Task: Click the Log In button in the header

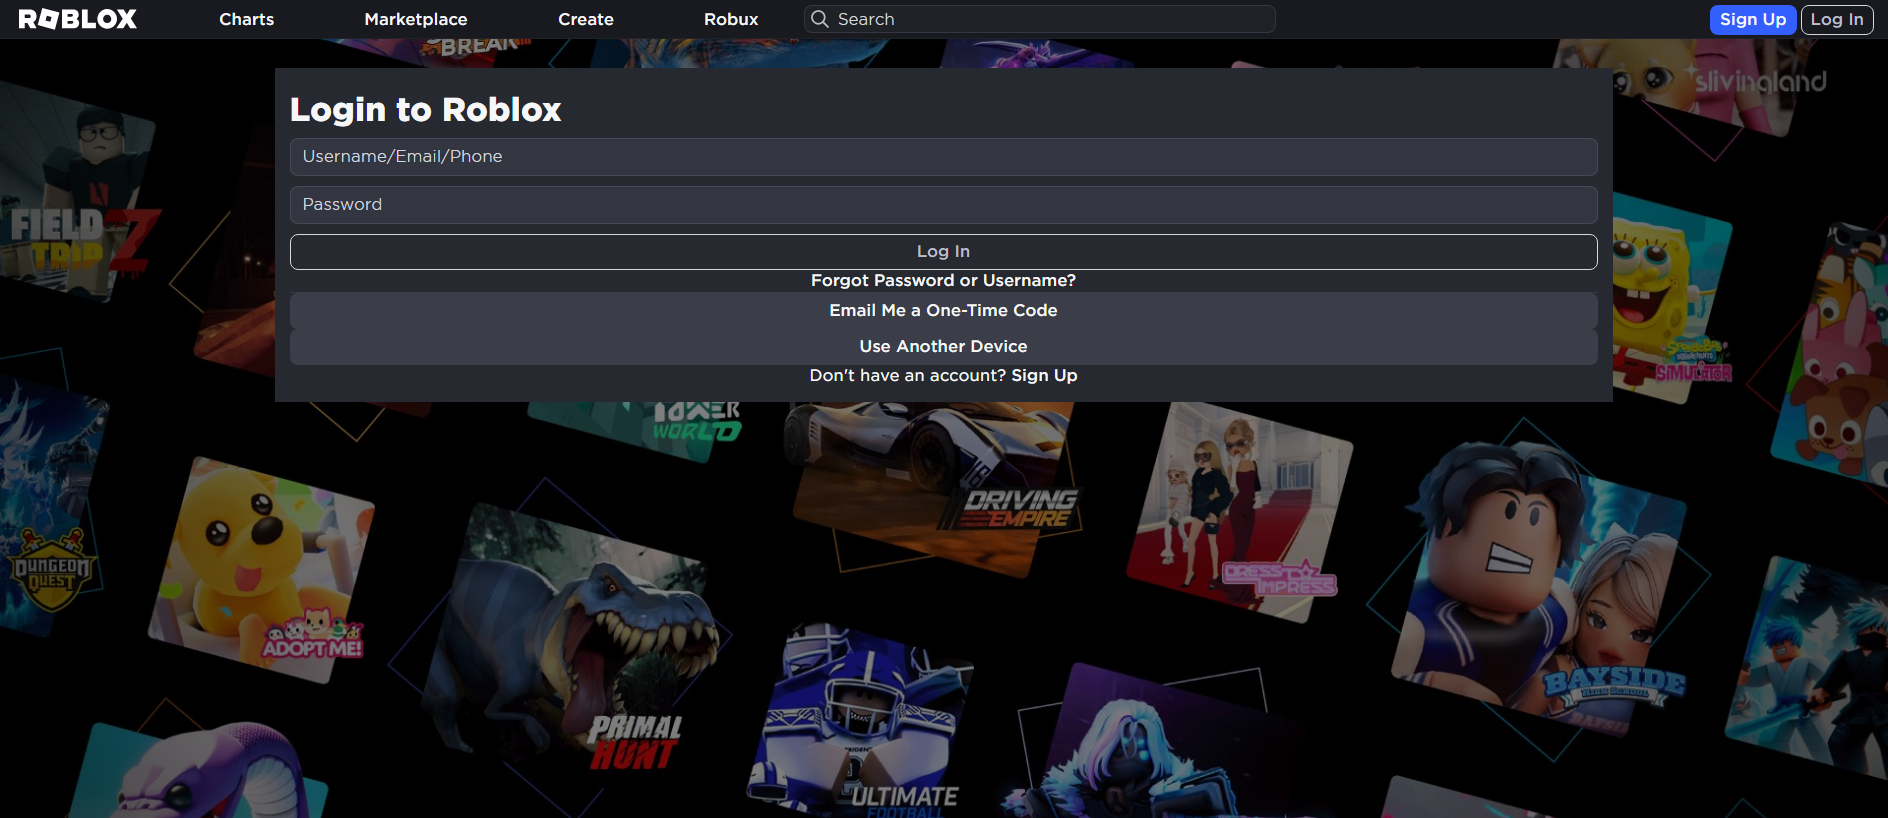Action: coord(1837,19)
